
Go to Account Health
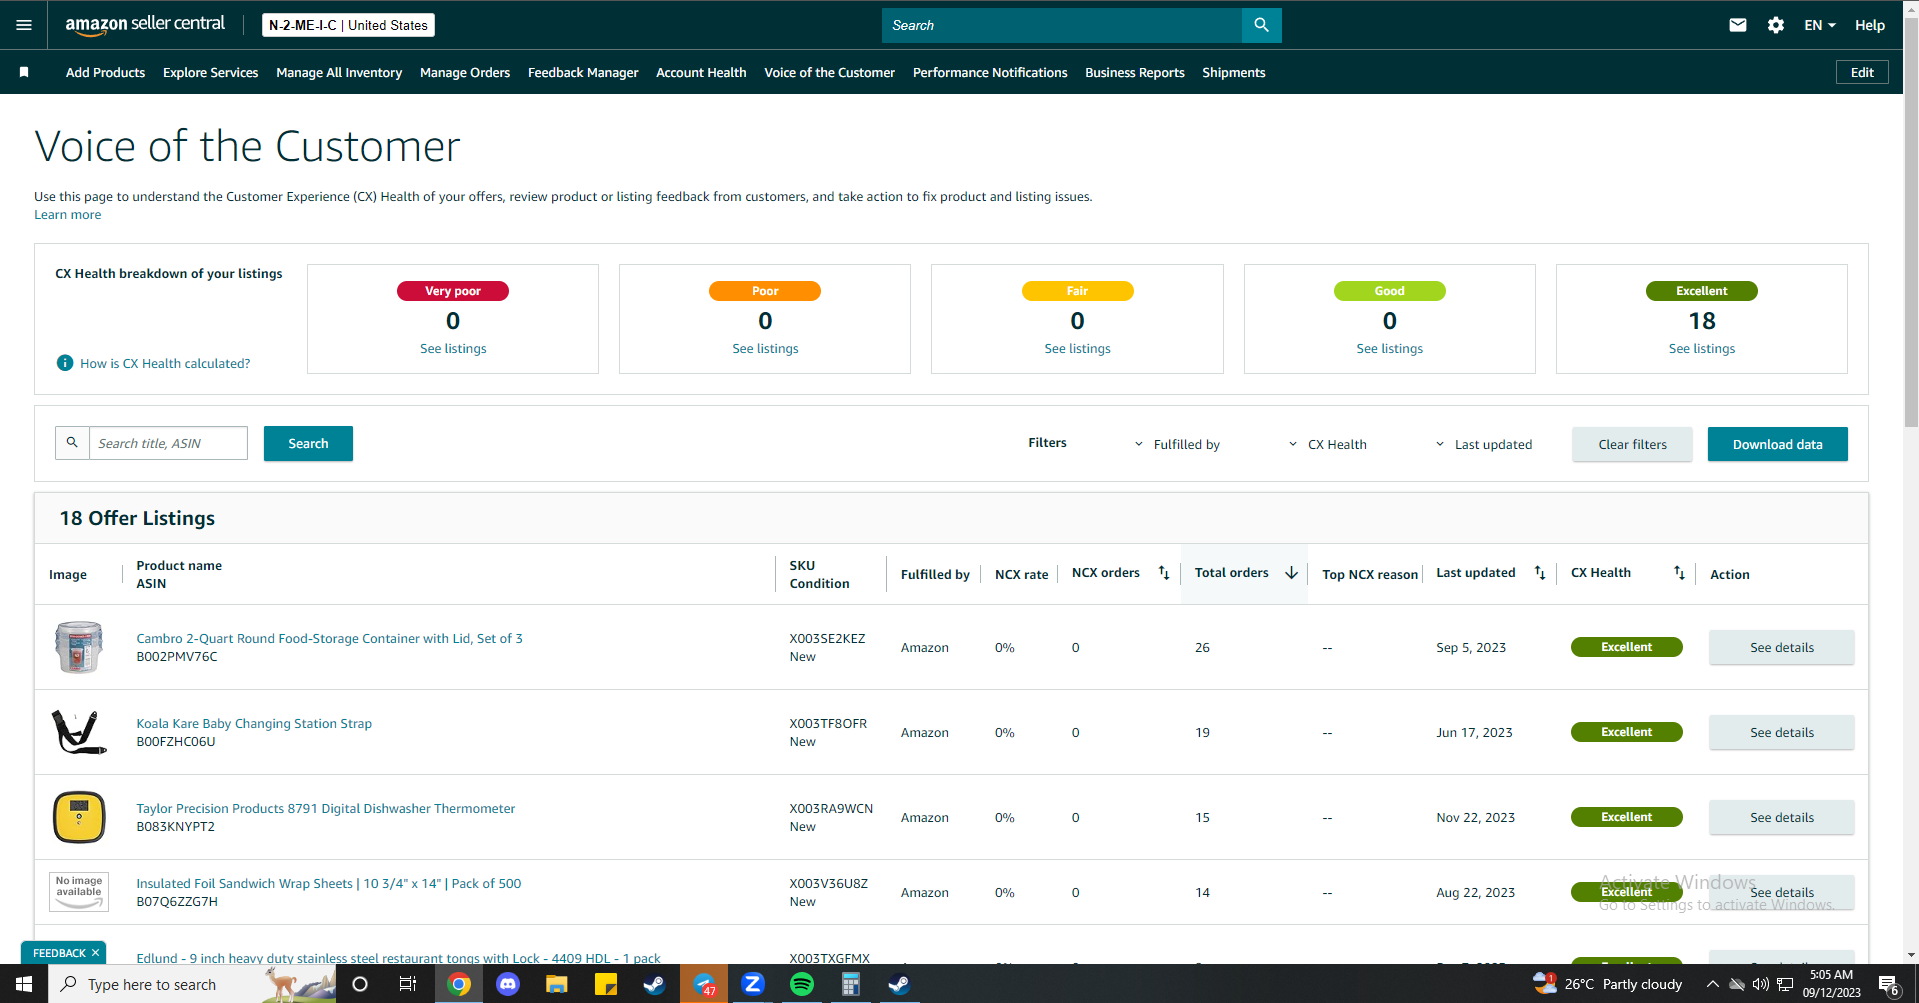click(701, 72)
